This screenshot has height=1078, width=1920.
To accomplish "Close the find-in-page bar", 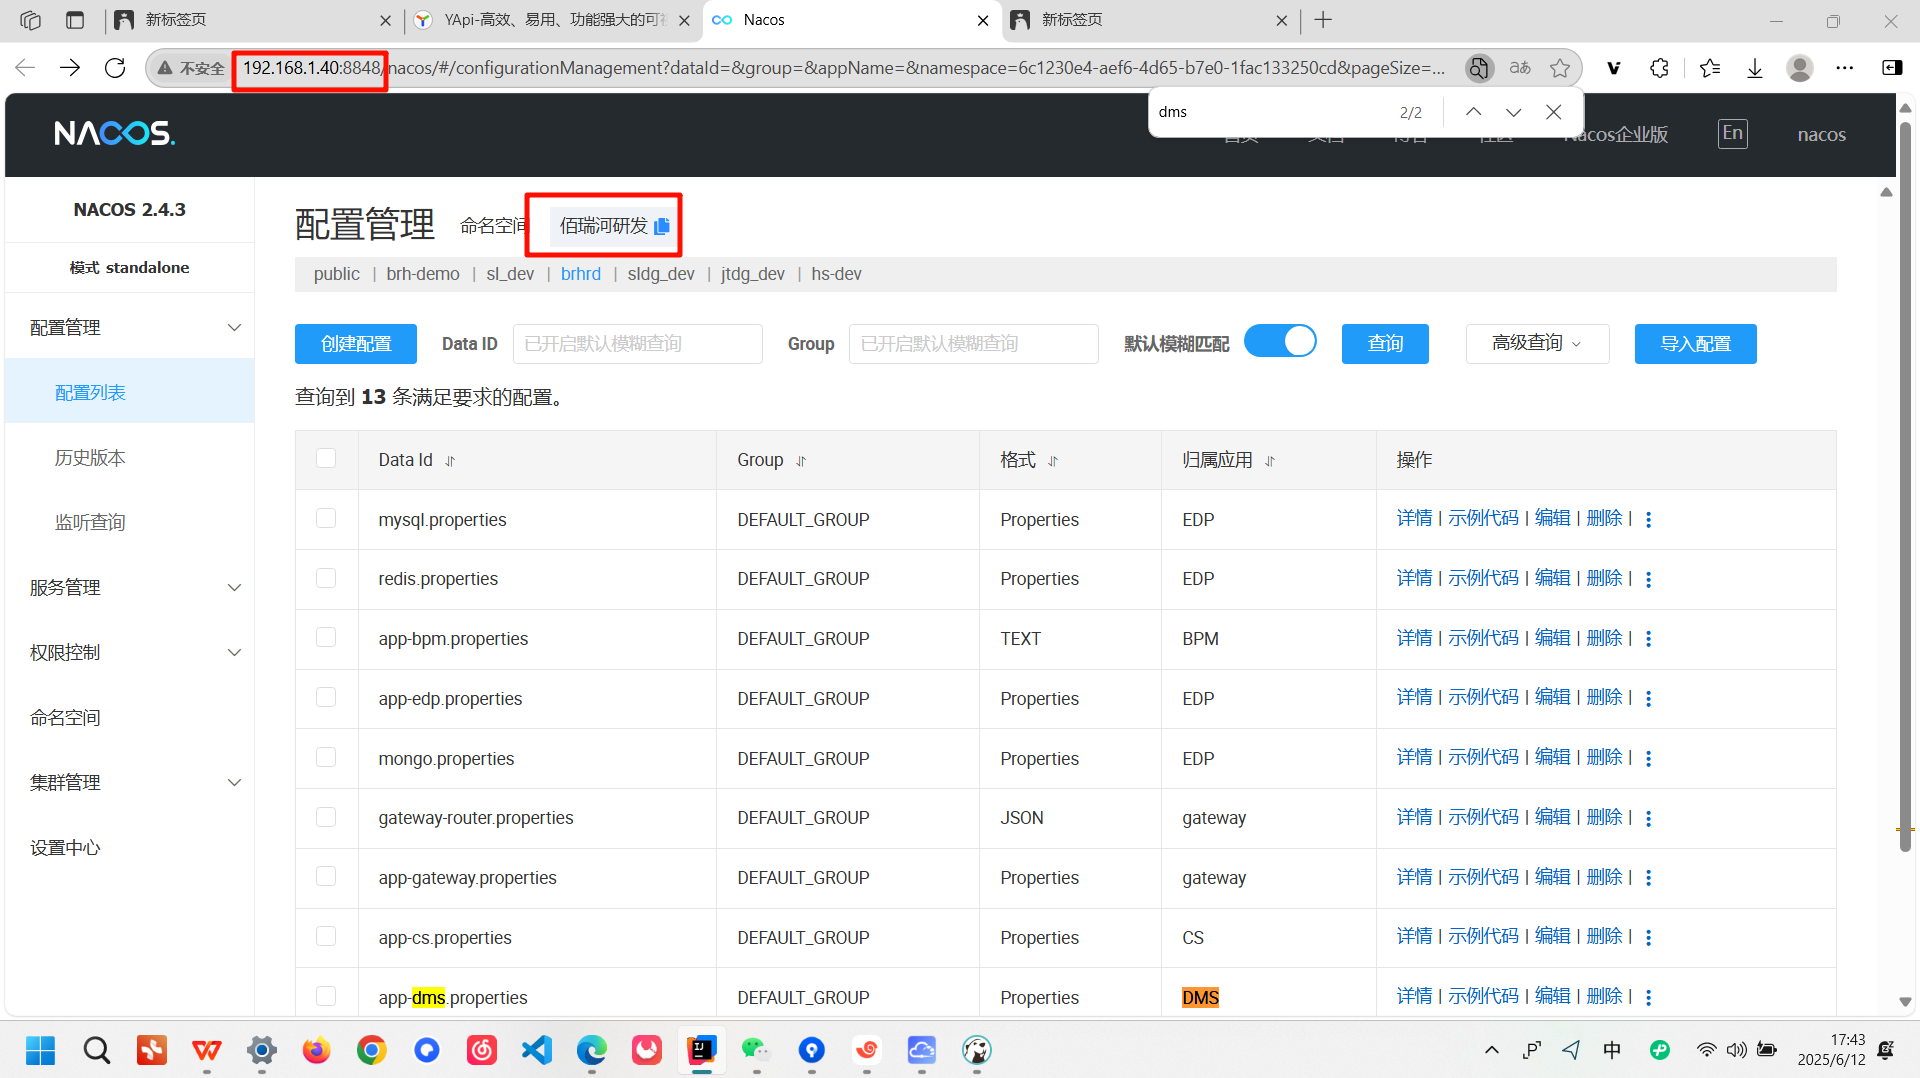I will [x=1553, y=112].
